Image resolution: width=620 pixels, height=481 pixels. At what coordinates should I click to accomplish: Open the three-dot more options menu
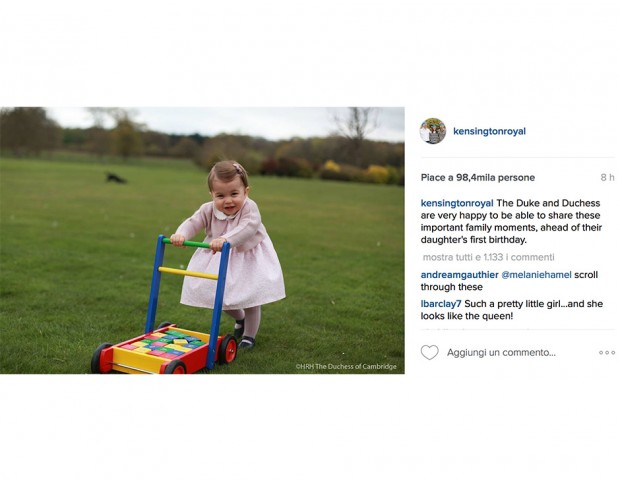pos(607,352)
